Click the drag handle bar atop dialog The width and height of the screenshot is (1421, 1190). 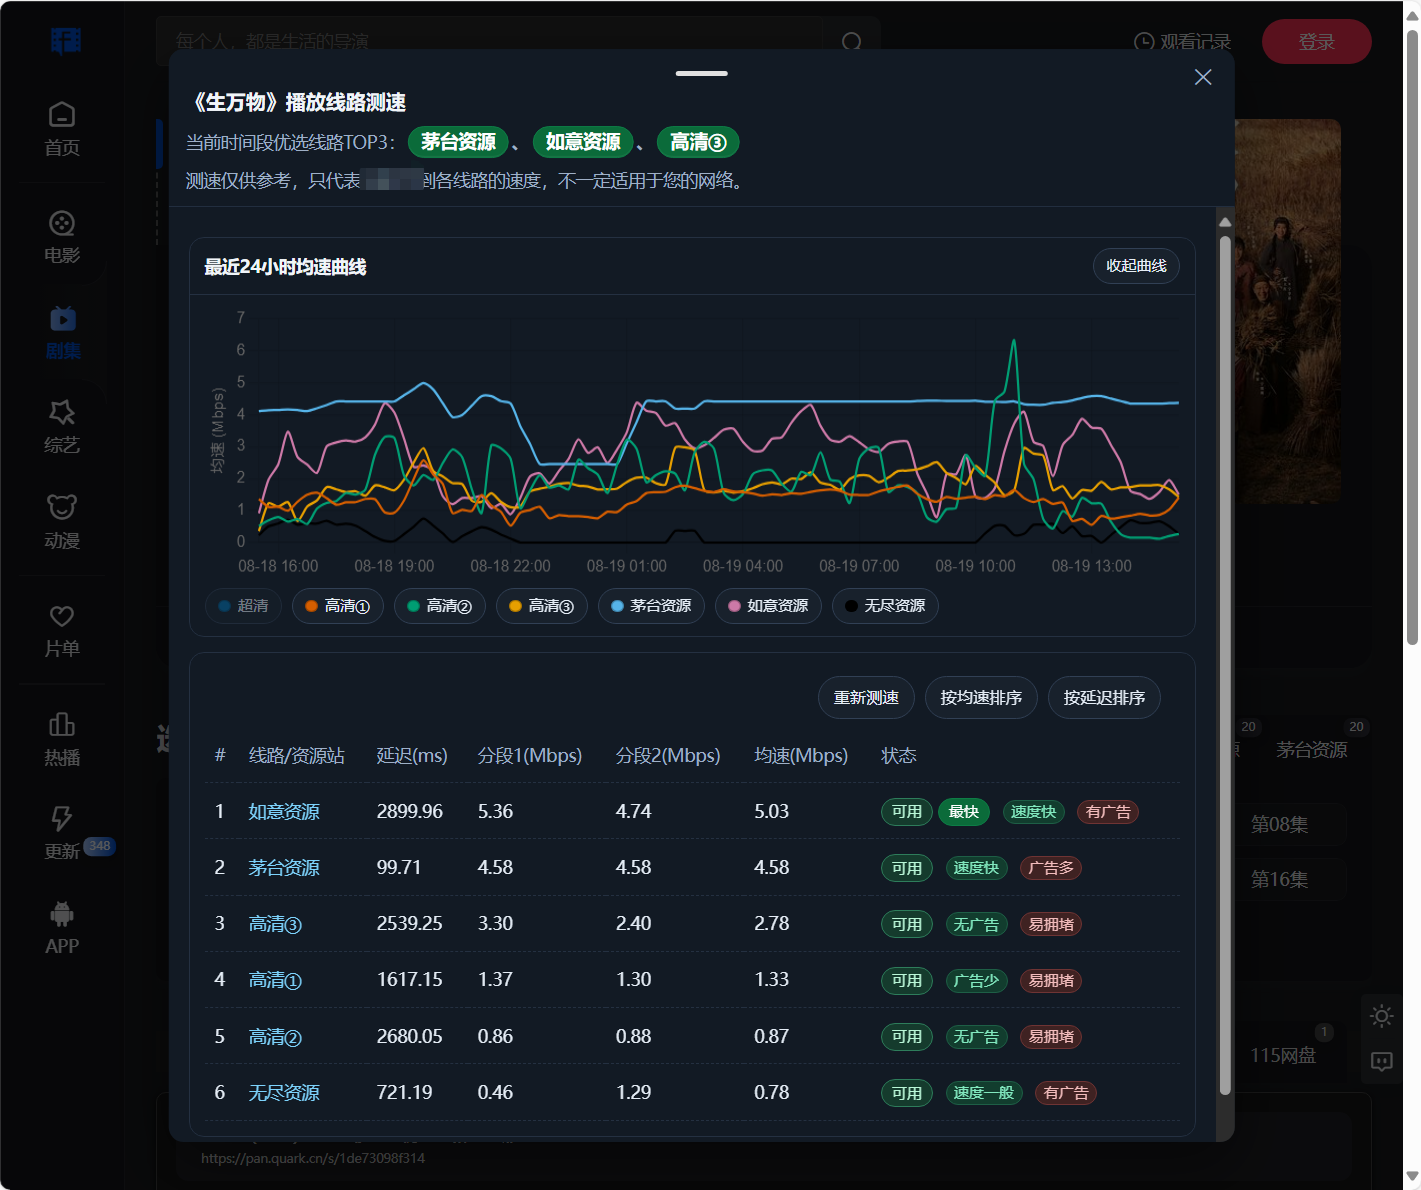click(x=701, y=73)
